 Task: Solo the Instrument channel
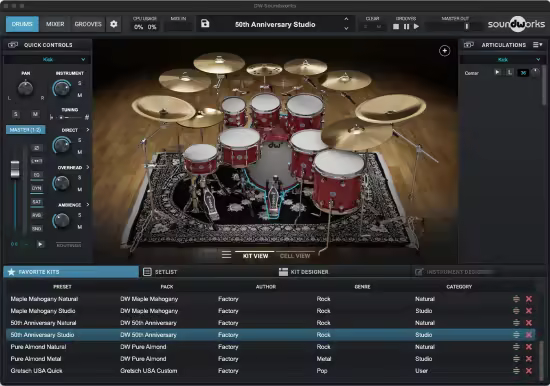click(80, 83)
